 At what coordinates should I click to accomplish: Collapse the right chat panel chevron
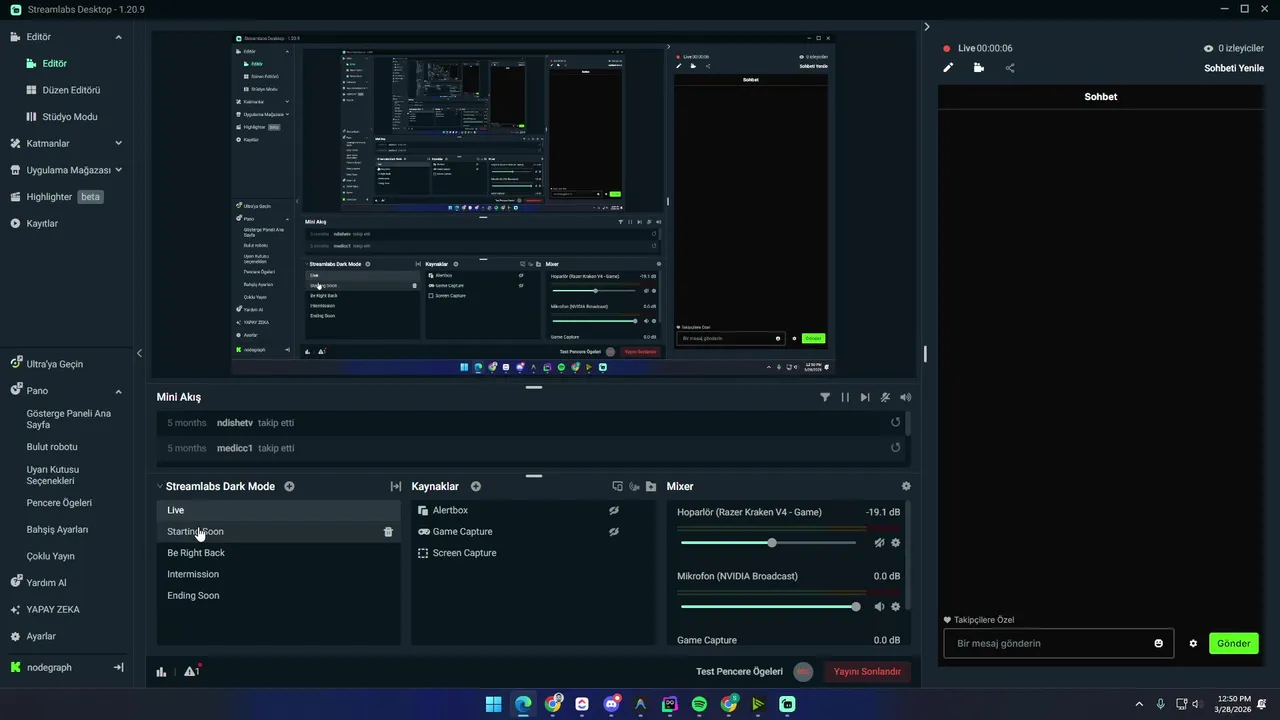927,27
